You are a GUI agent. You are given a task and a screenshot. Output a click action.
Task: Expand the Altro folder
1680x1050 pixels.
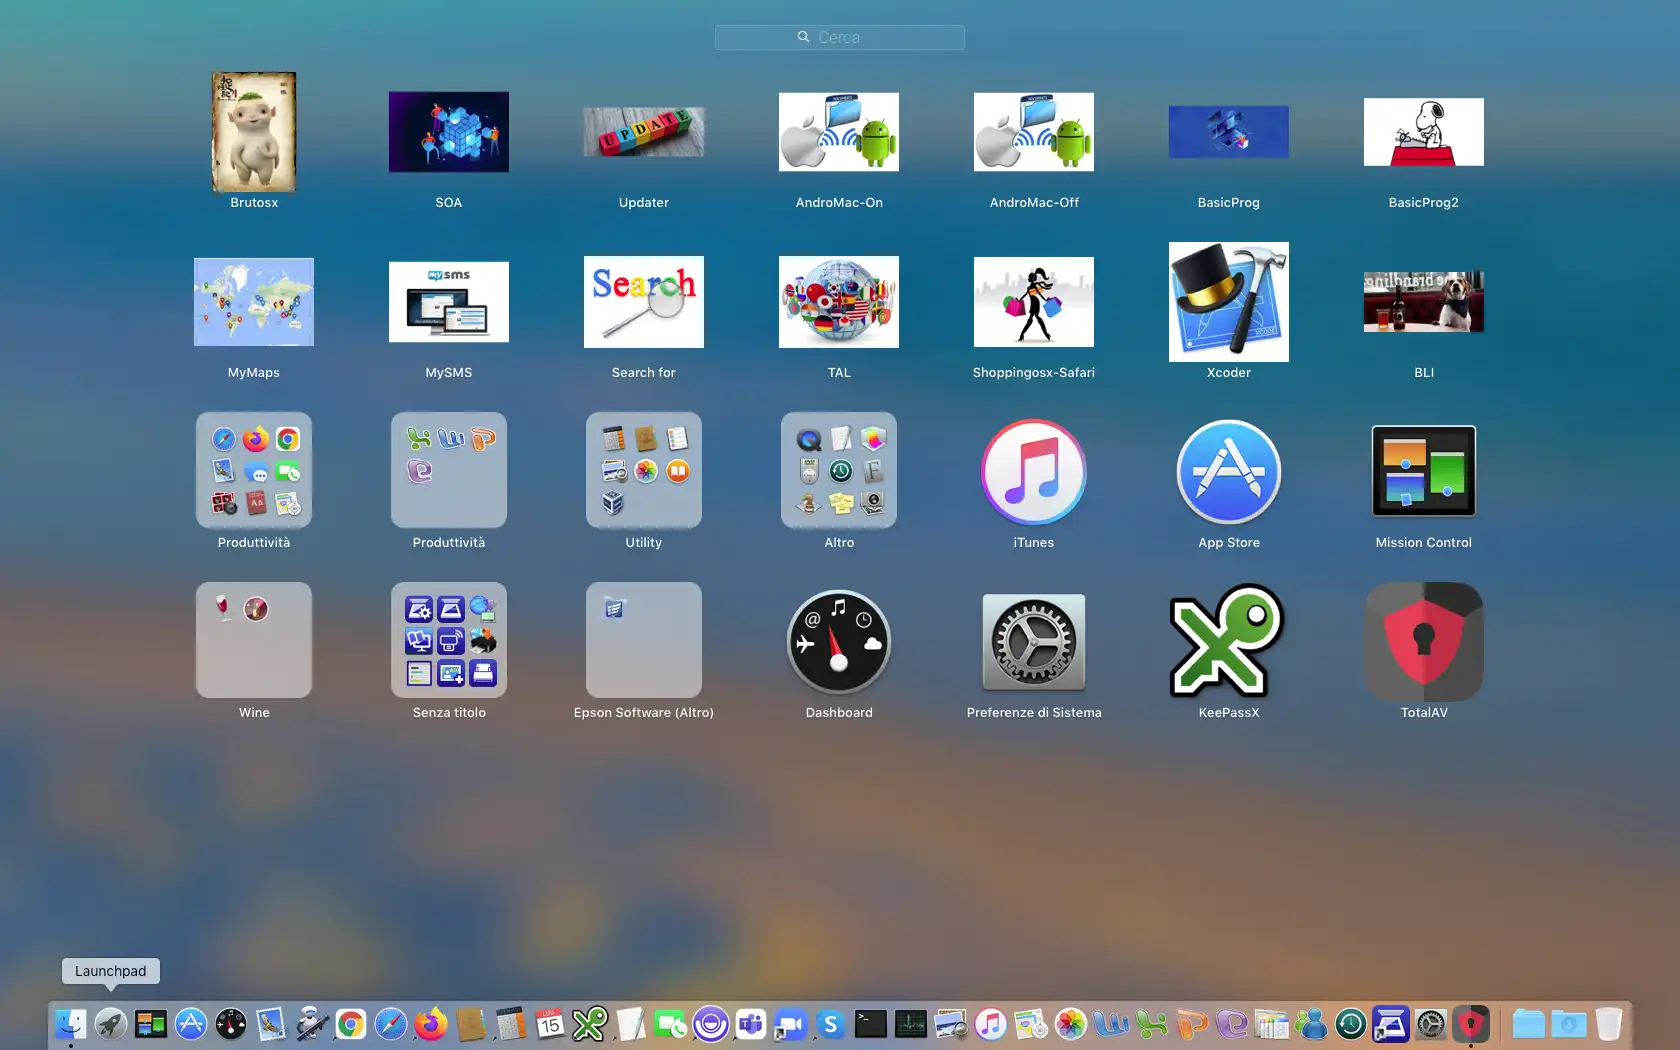point(839,470)
